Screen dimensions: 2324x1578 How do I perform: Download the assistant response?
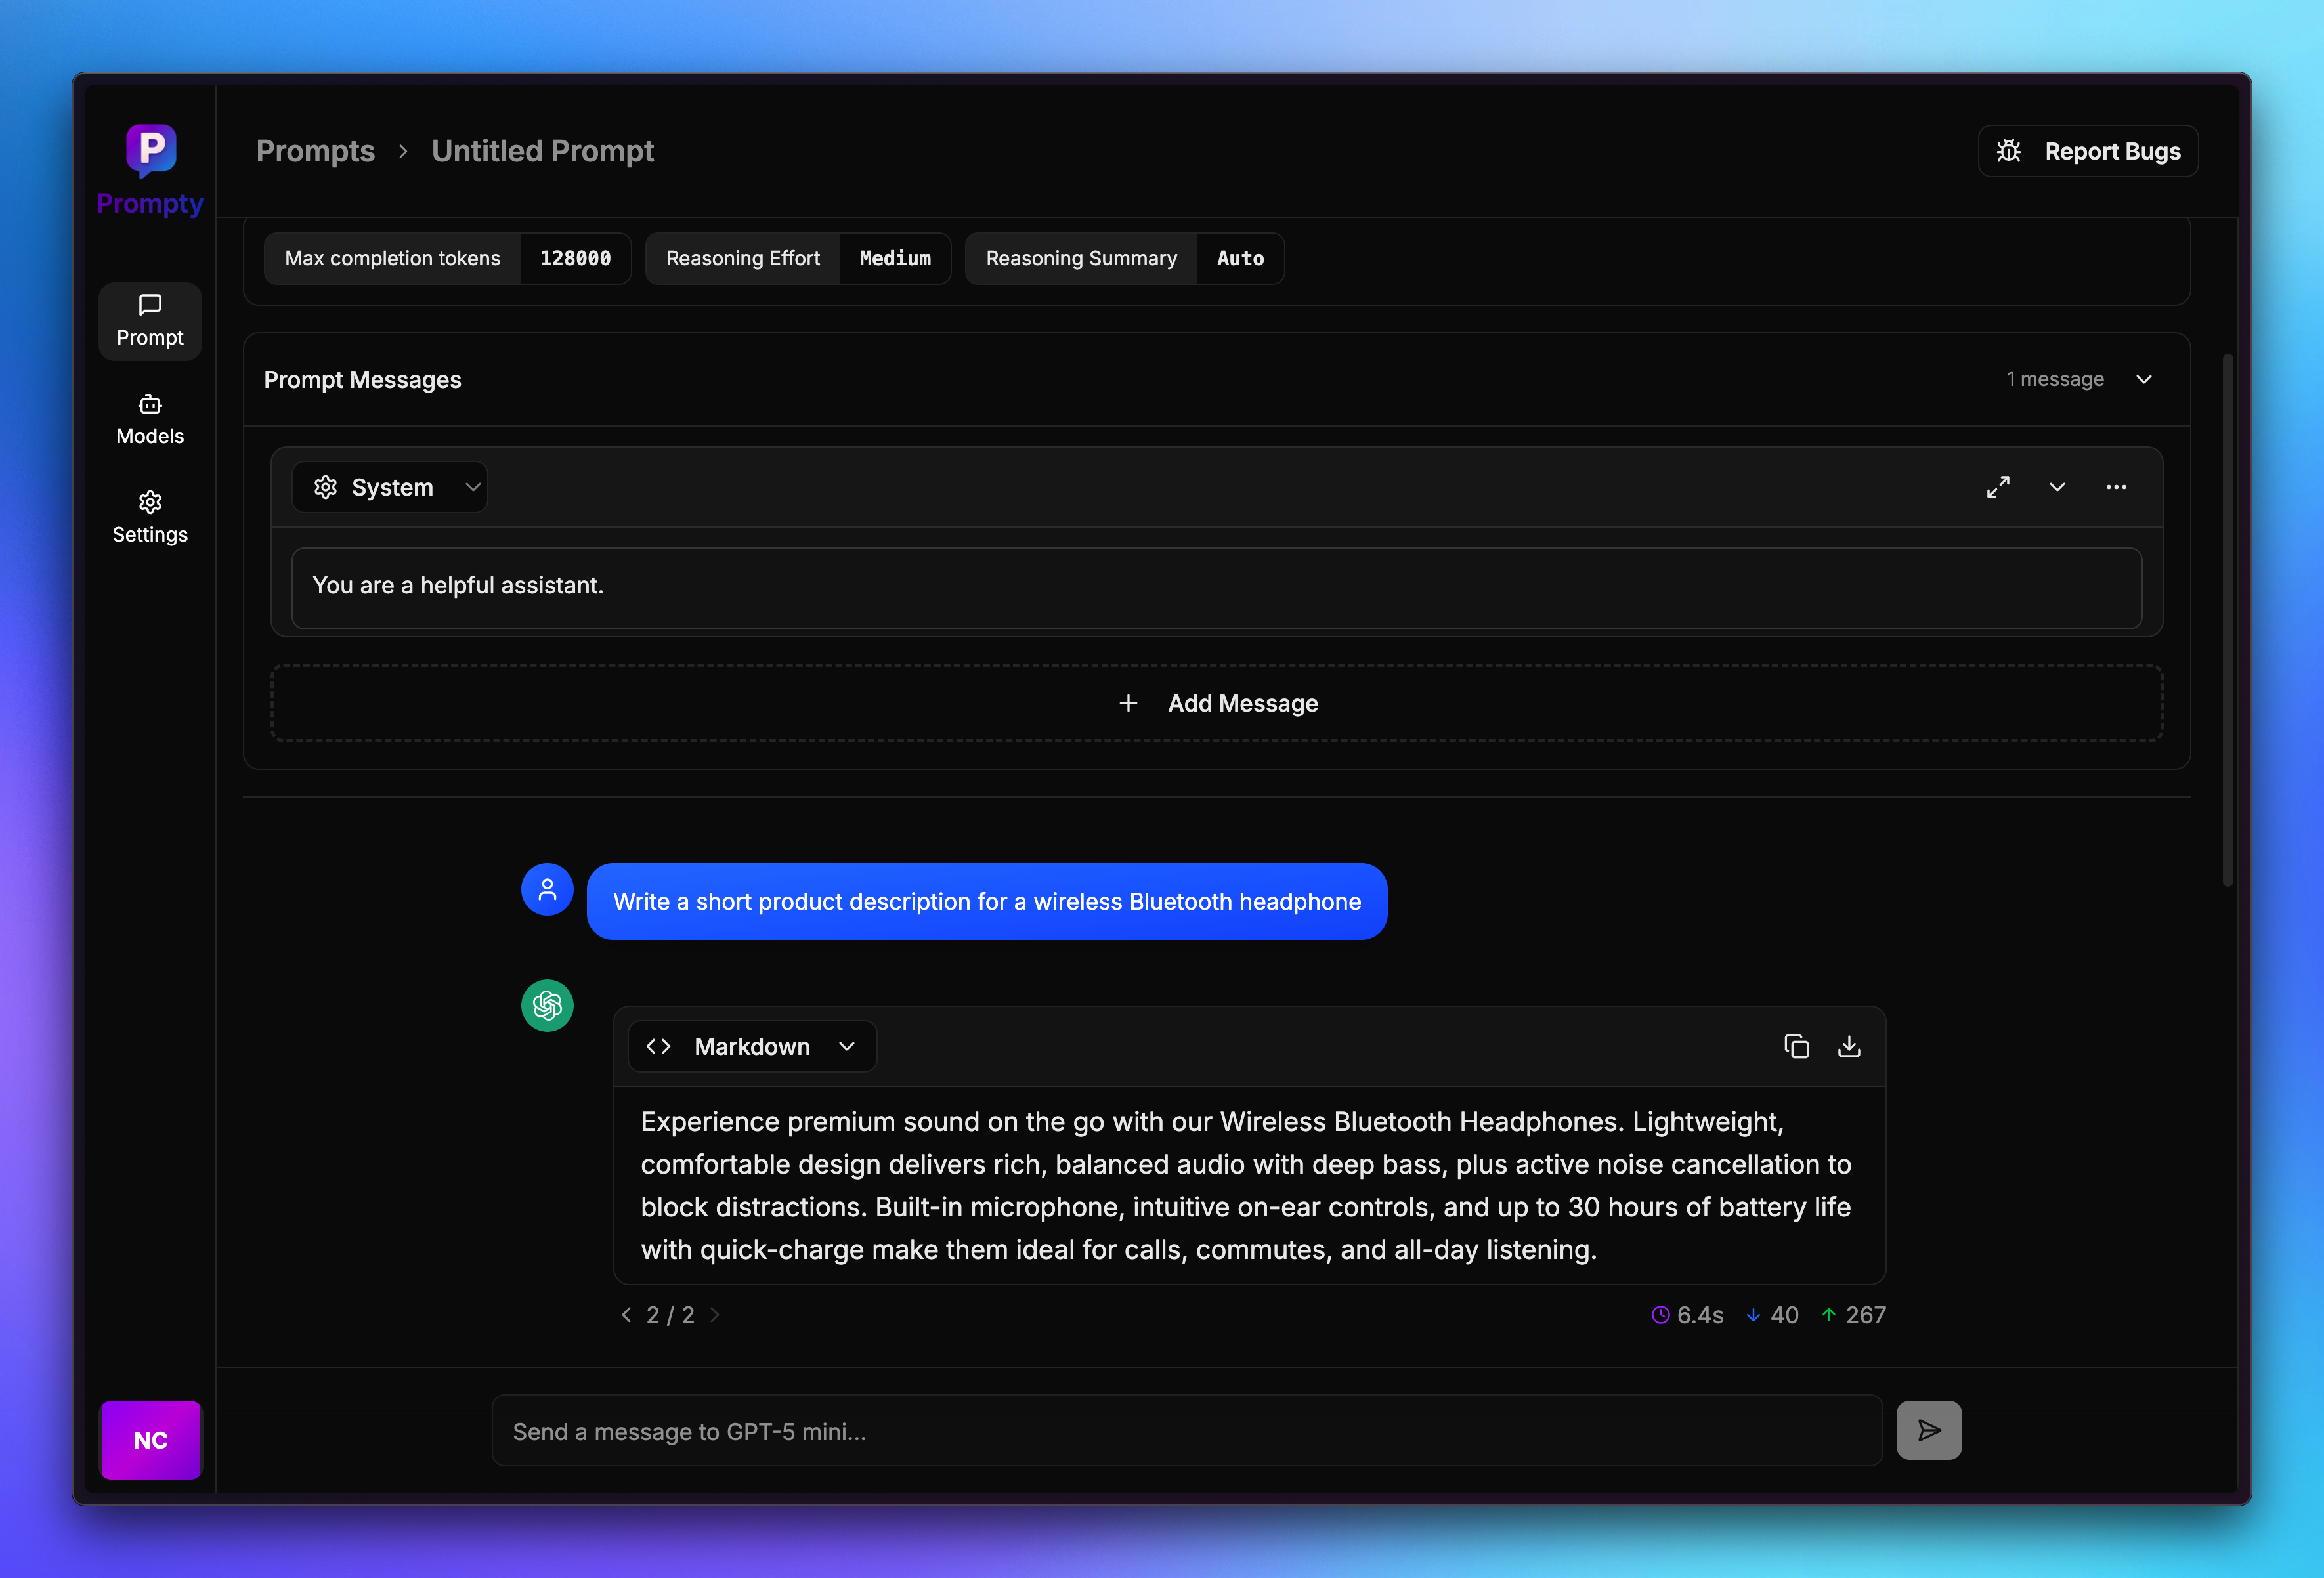click(1849, 1046)
